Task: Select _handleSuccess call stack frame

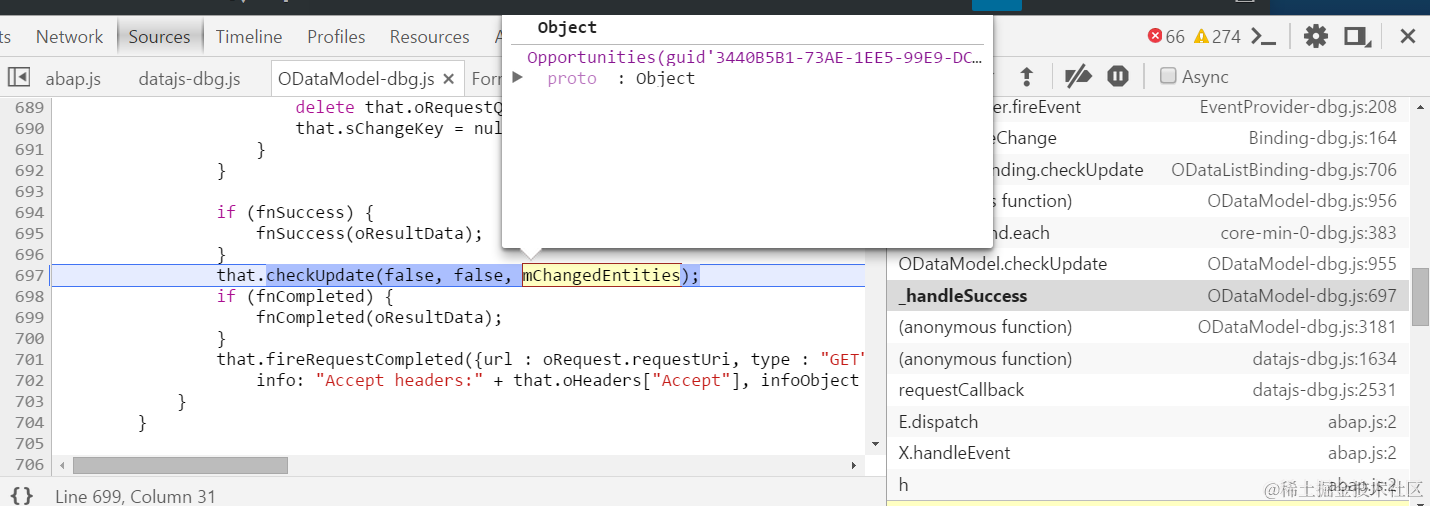Action: (x=1148, y=296)
